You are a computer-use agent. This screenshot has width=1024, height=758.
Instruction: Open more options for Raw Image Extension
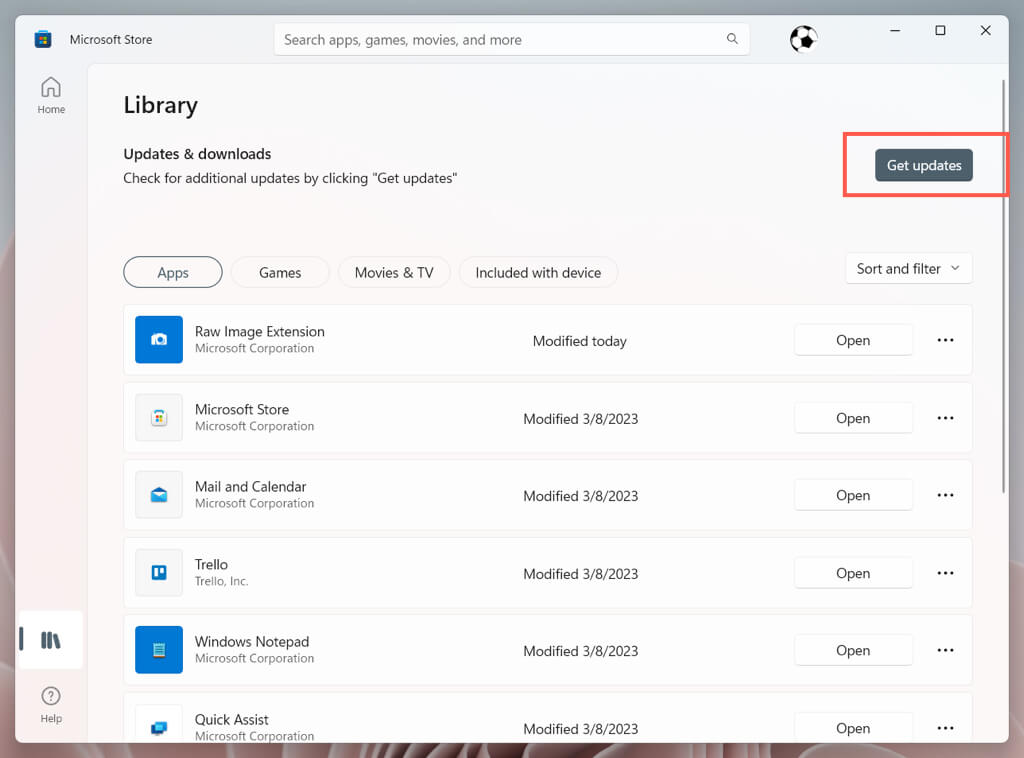tap(945, 340)
